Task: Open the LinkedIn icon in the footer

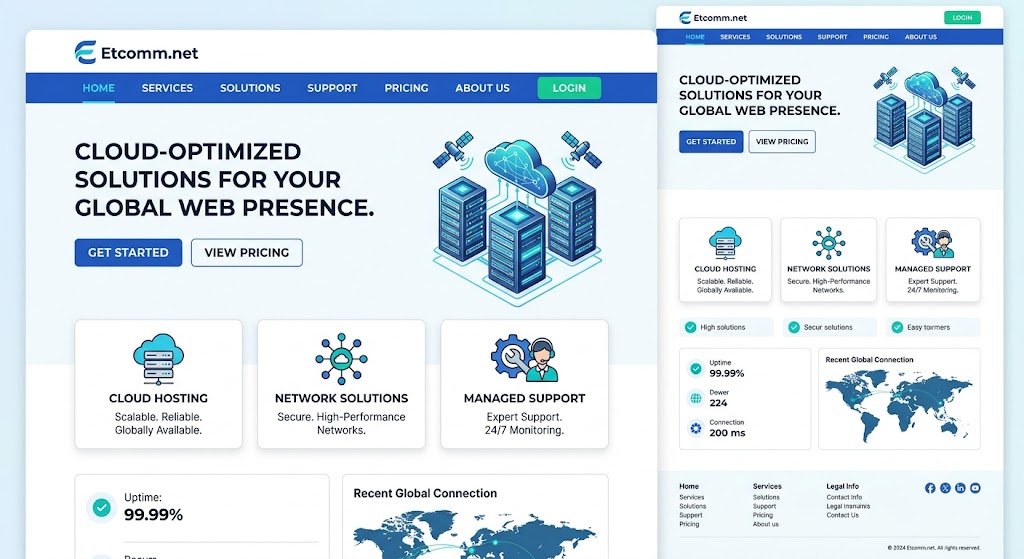Action: [960, 488]
